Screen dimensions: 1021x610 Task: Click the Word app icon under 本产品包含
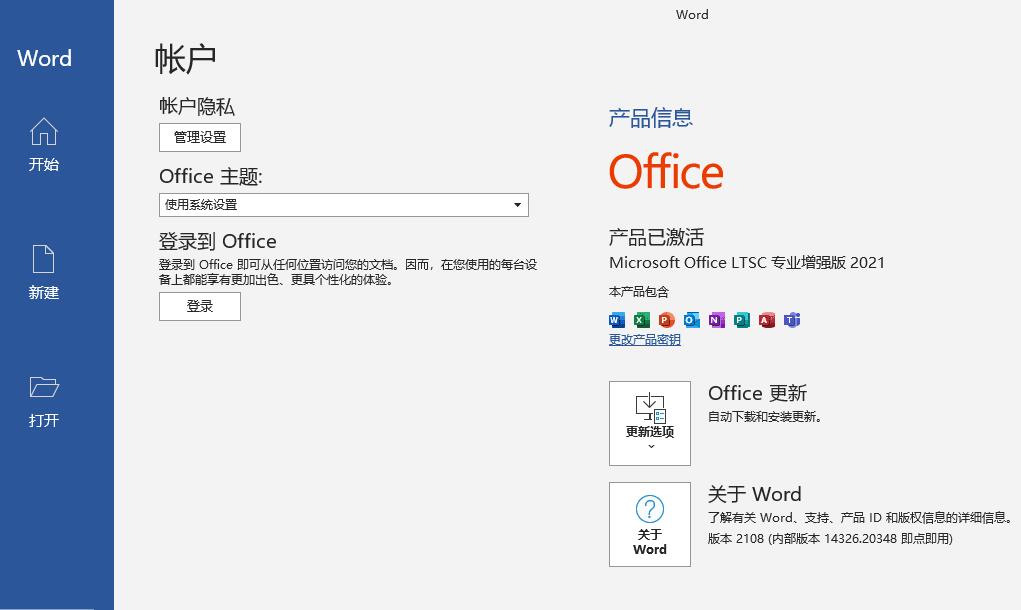[617, 320]
